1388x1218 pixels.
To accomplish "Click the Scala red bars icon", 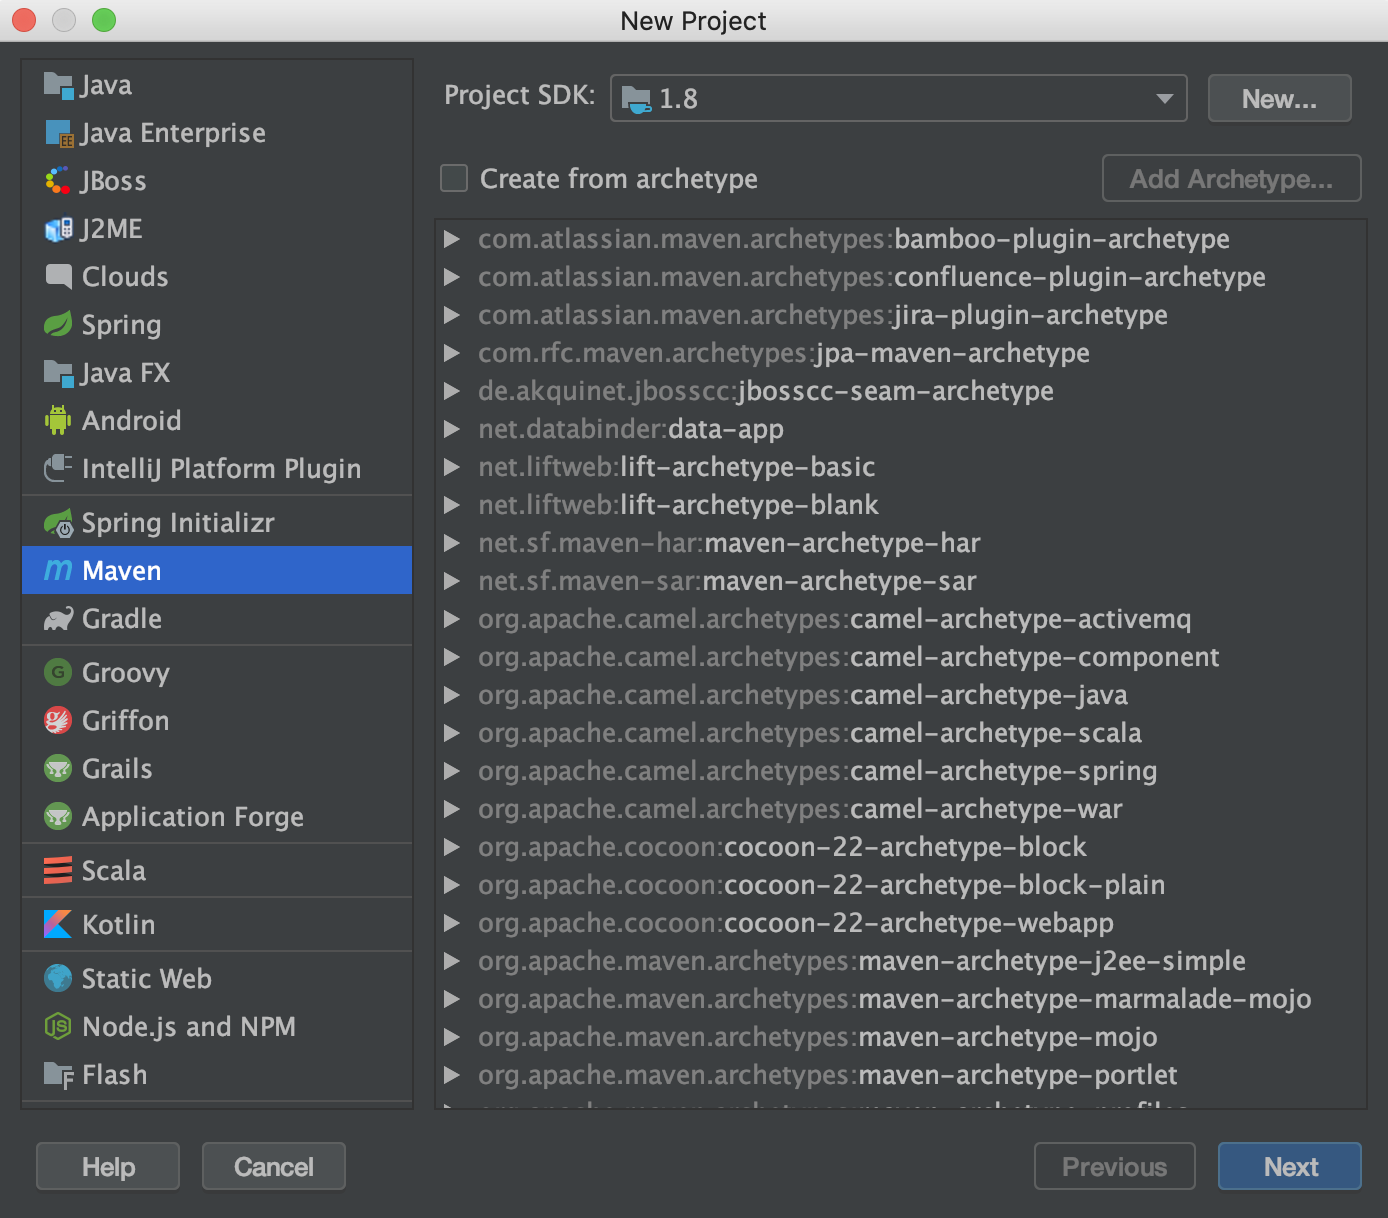I will click(x=58, y=871).
